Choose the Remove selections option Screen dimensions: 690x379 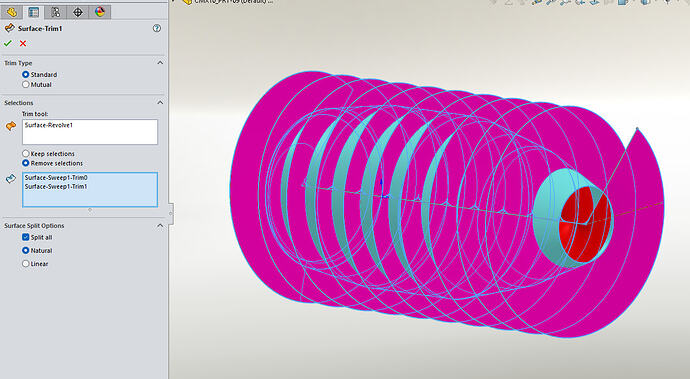point(26,163)
